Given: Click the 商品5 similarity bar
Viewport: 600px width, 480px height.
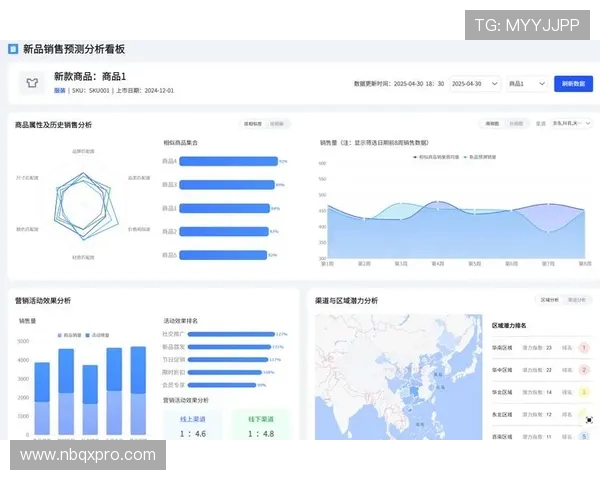Looking at the screenshot, I should pyautogui.click(x=223, y=255).
